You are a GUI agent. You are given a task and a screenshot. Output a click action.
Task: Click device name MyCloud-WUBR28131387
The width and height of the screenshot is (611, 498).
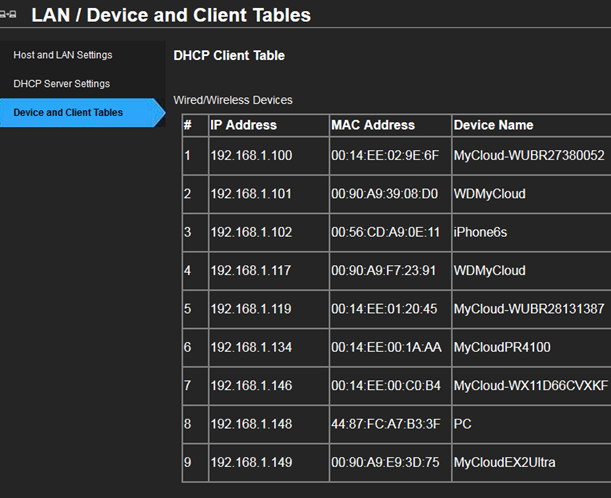tap(529, 309)
